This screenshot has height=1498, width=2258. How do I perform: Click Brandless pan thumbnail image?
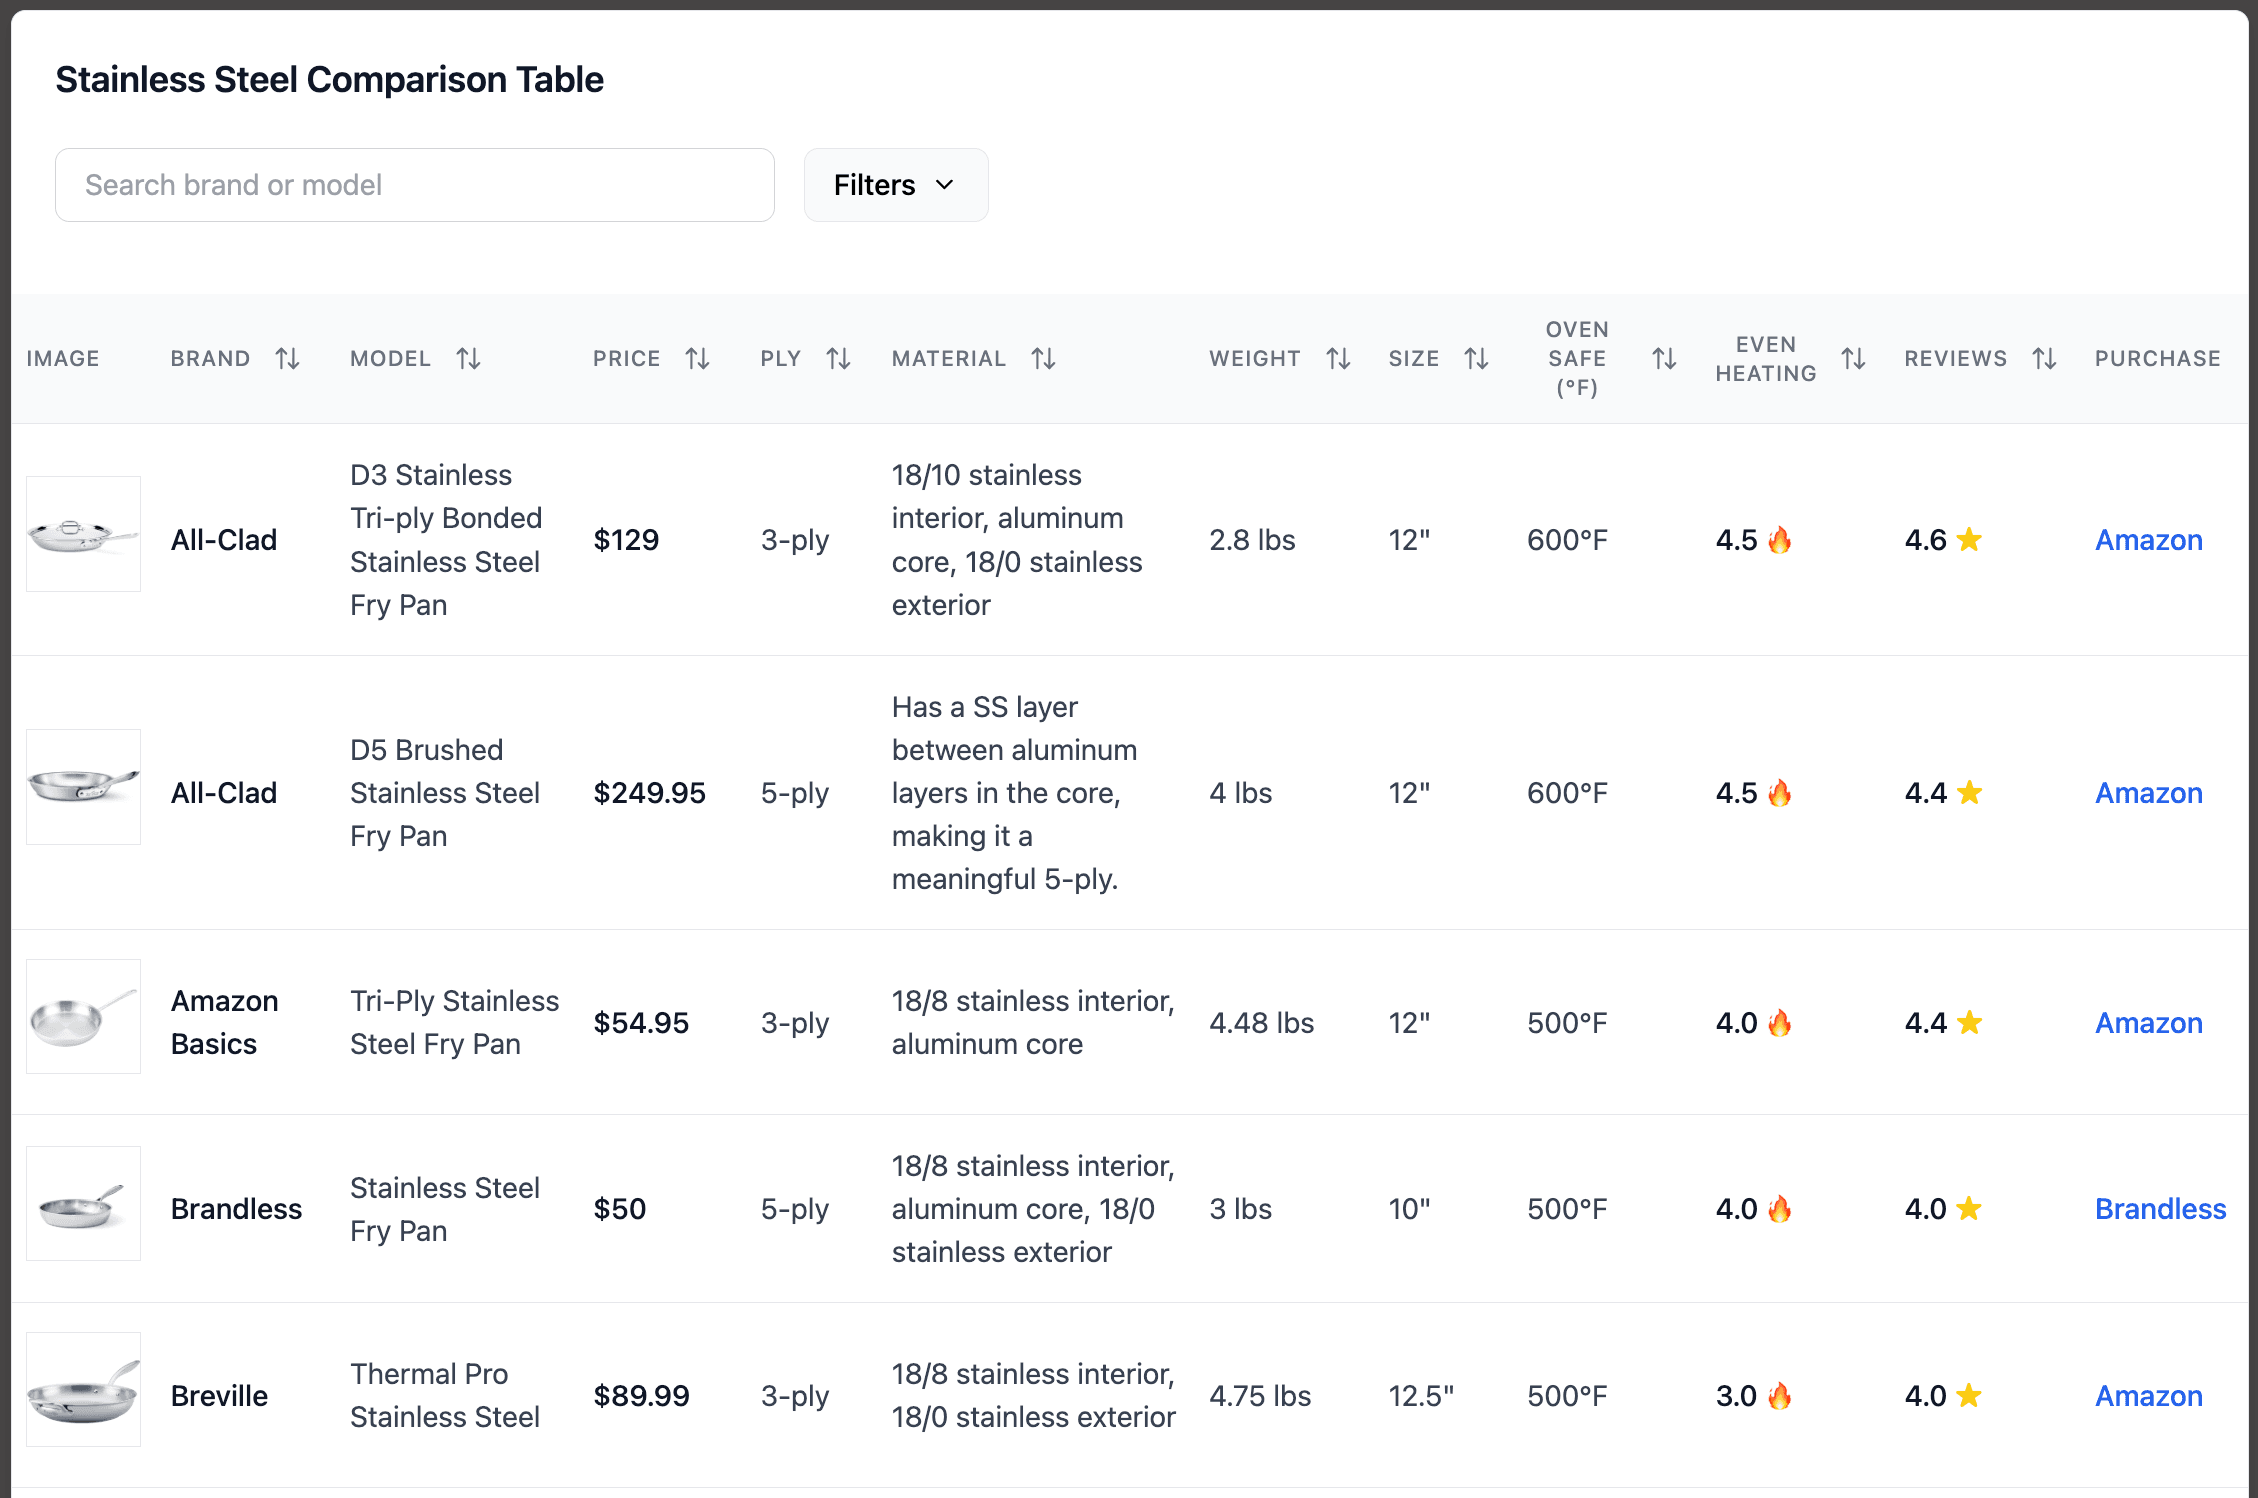pos(83,1203)
